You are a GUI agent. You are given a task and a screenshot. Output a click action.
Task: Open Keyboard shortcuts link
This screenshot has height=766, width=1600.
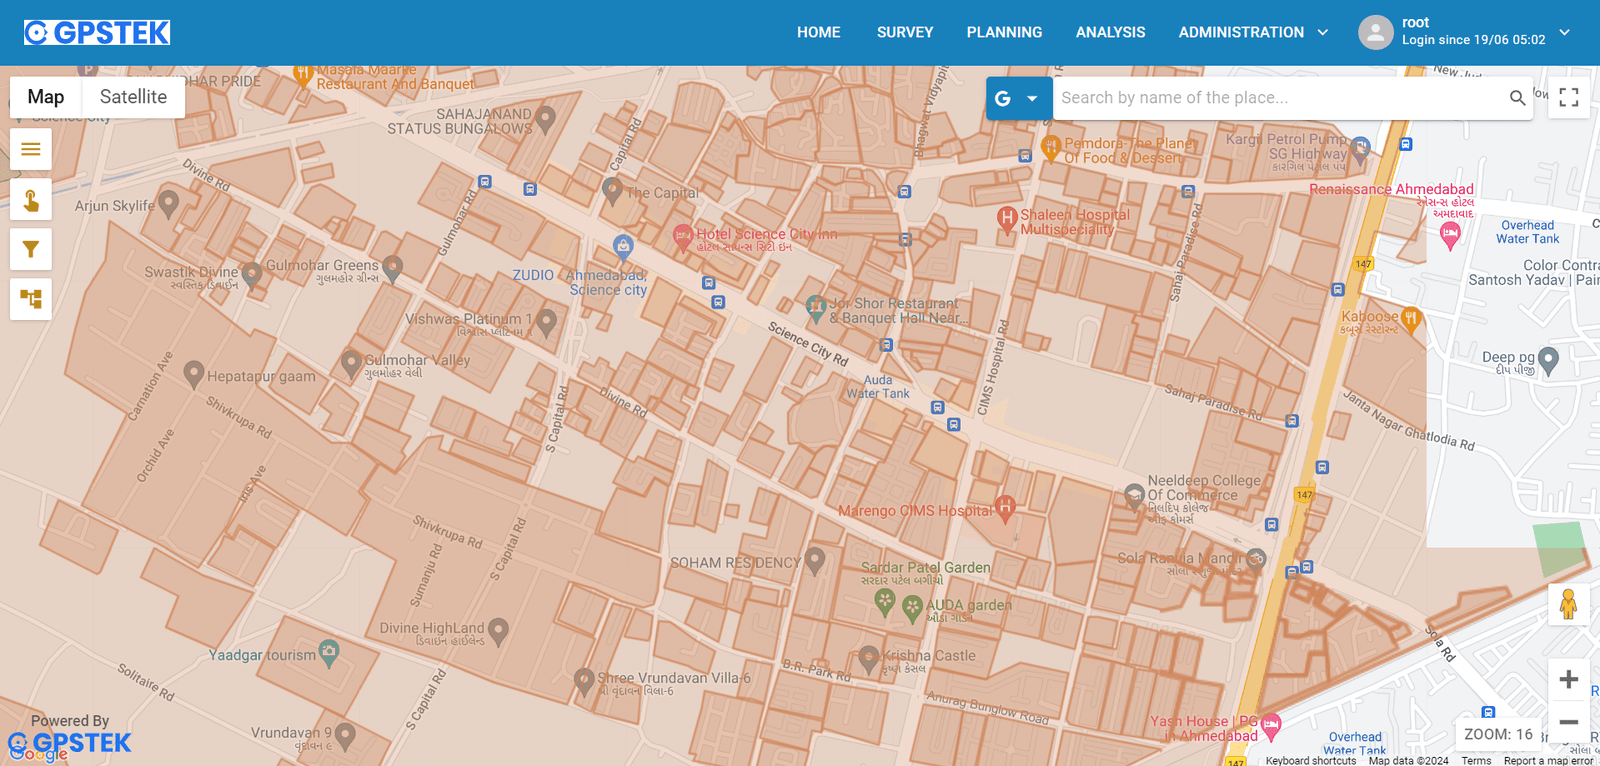[1311, 760]
